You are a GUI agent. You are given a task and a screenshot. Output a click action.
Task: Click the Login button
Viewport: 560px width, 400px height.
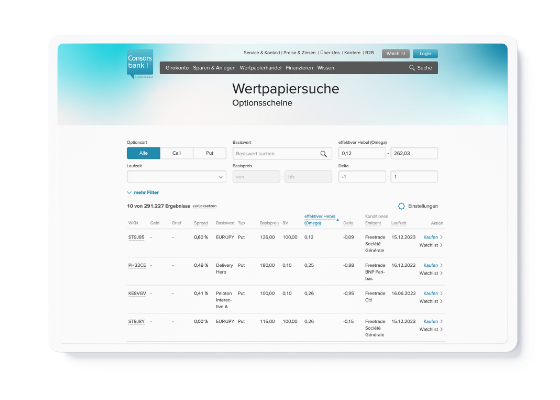[425, 54]
